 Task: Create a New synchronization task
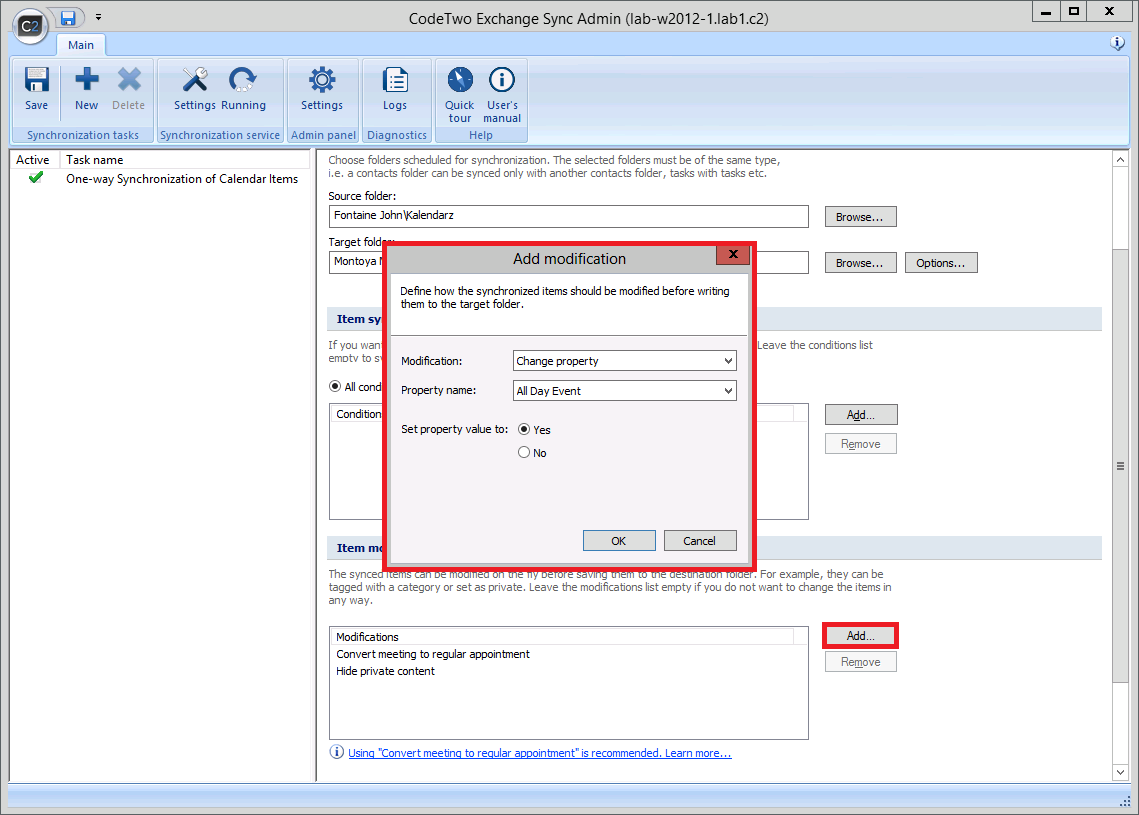[86, 89]
